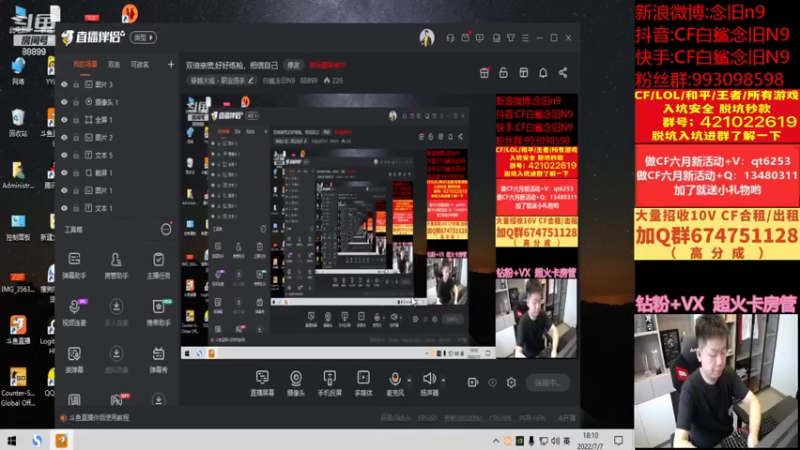Switch to the 我的场景 scene tab

coord(85,64)
